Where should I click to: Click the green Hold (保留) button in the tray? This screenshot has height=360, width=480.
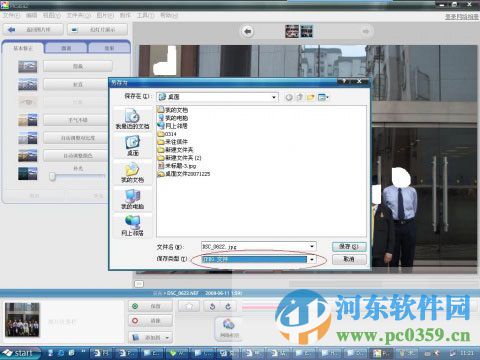[x=150, y=306]
